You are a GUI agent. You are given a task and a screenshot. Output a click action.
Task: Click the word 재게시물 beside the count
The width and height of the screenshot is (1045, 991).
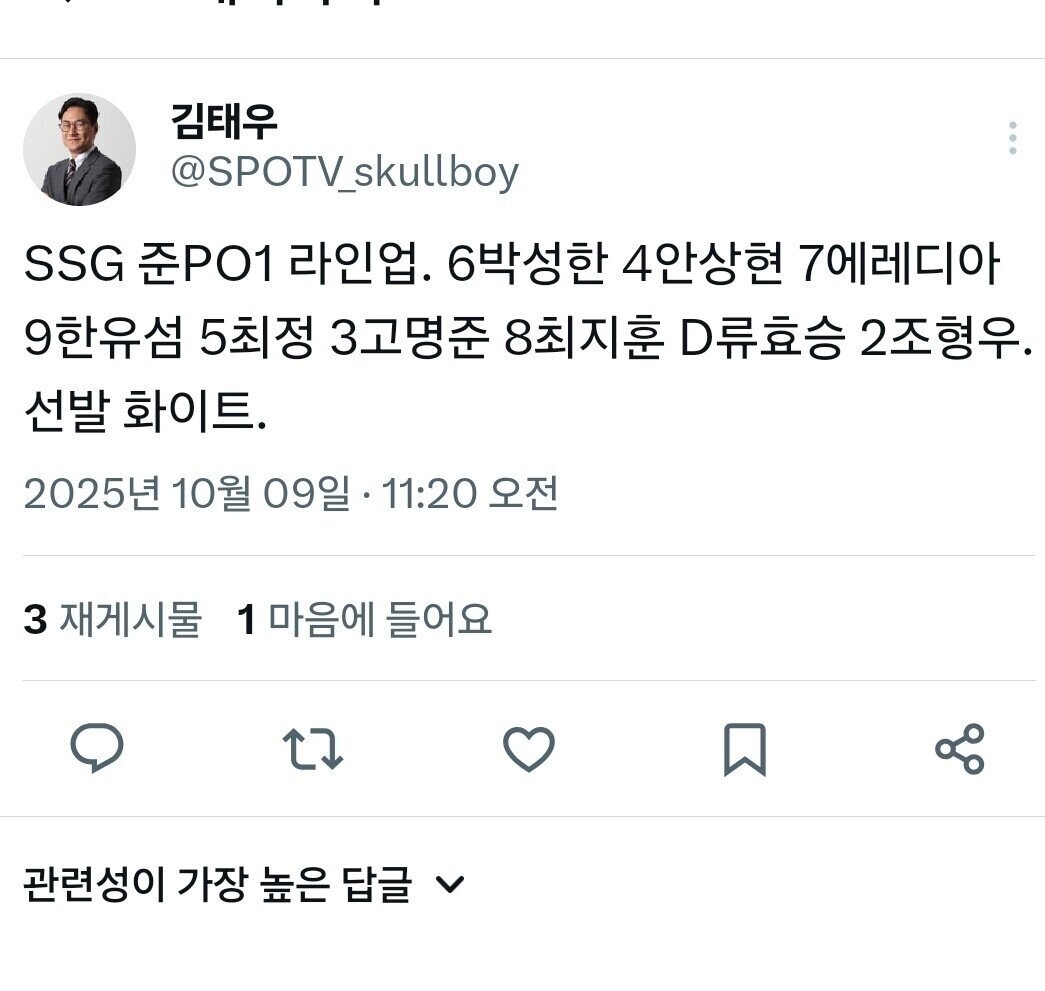pos(131,618)
